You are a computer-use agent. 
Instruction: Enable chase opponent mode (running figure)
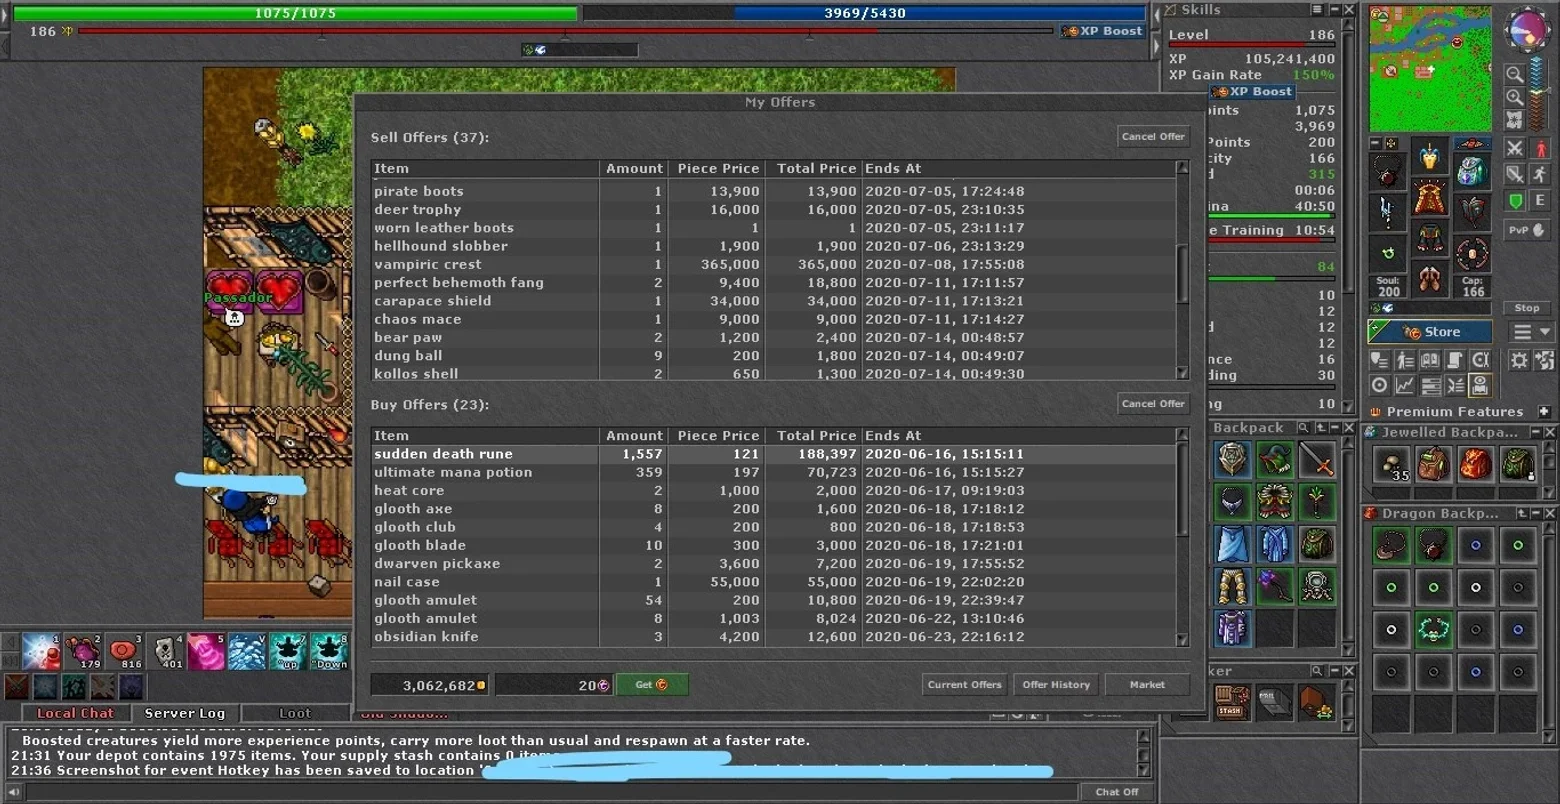tap(1541, 175)
